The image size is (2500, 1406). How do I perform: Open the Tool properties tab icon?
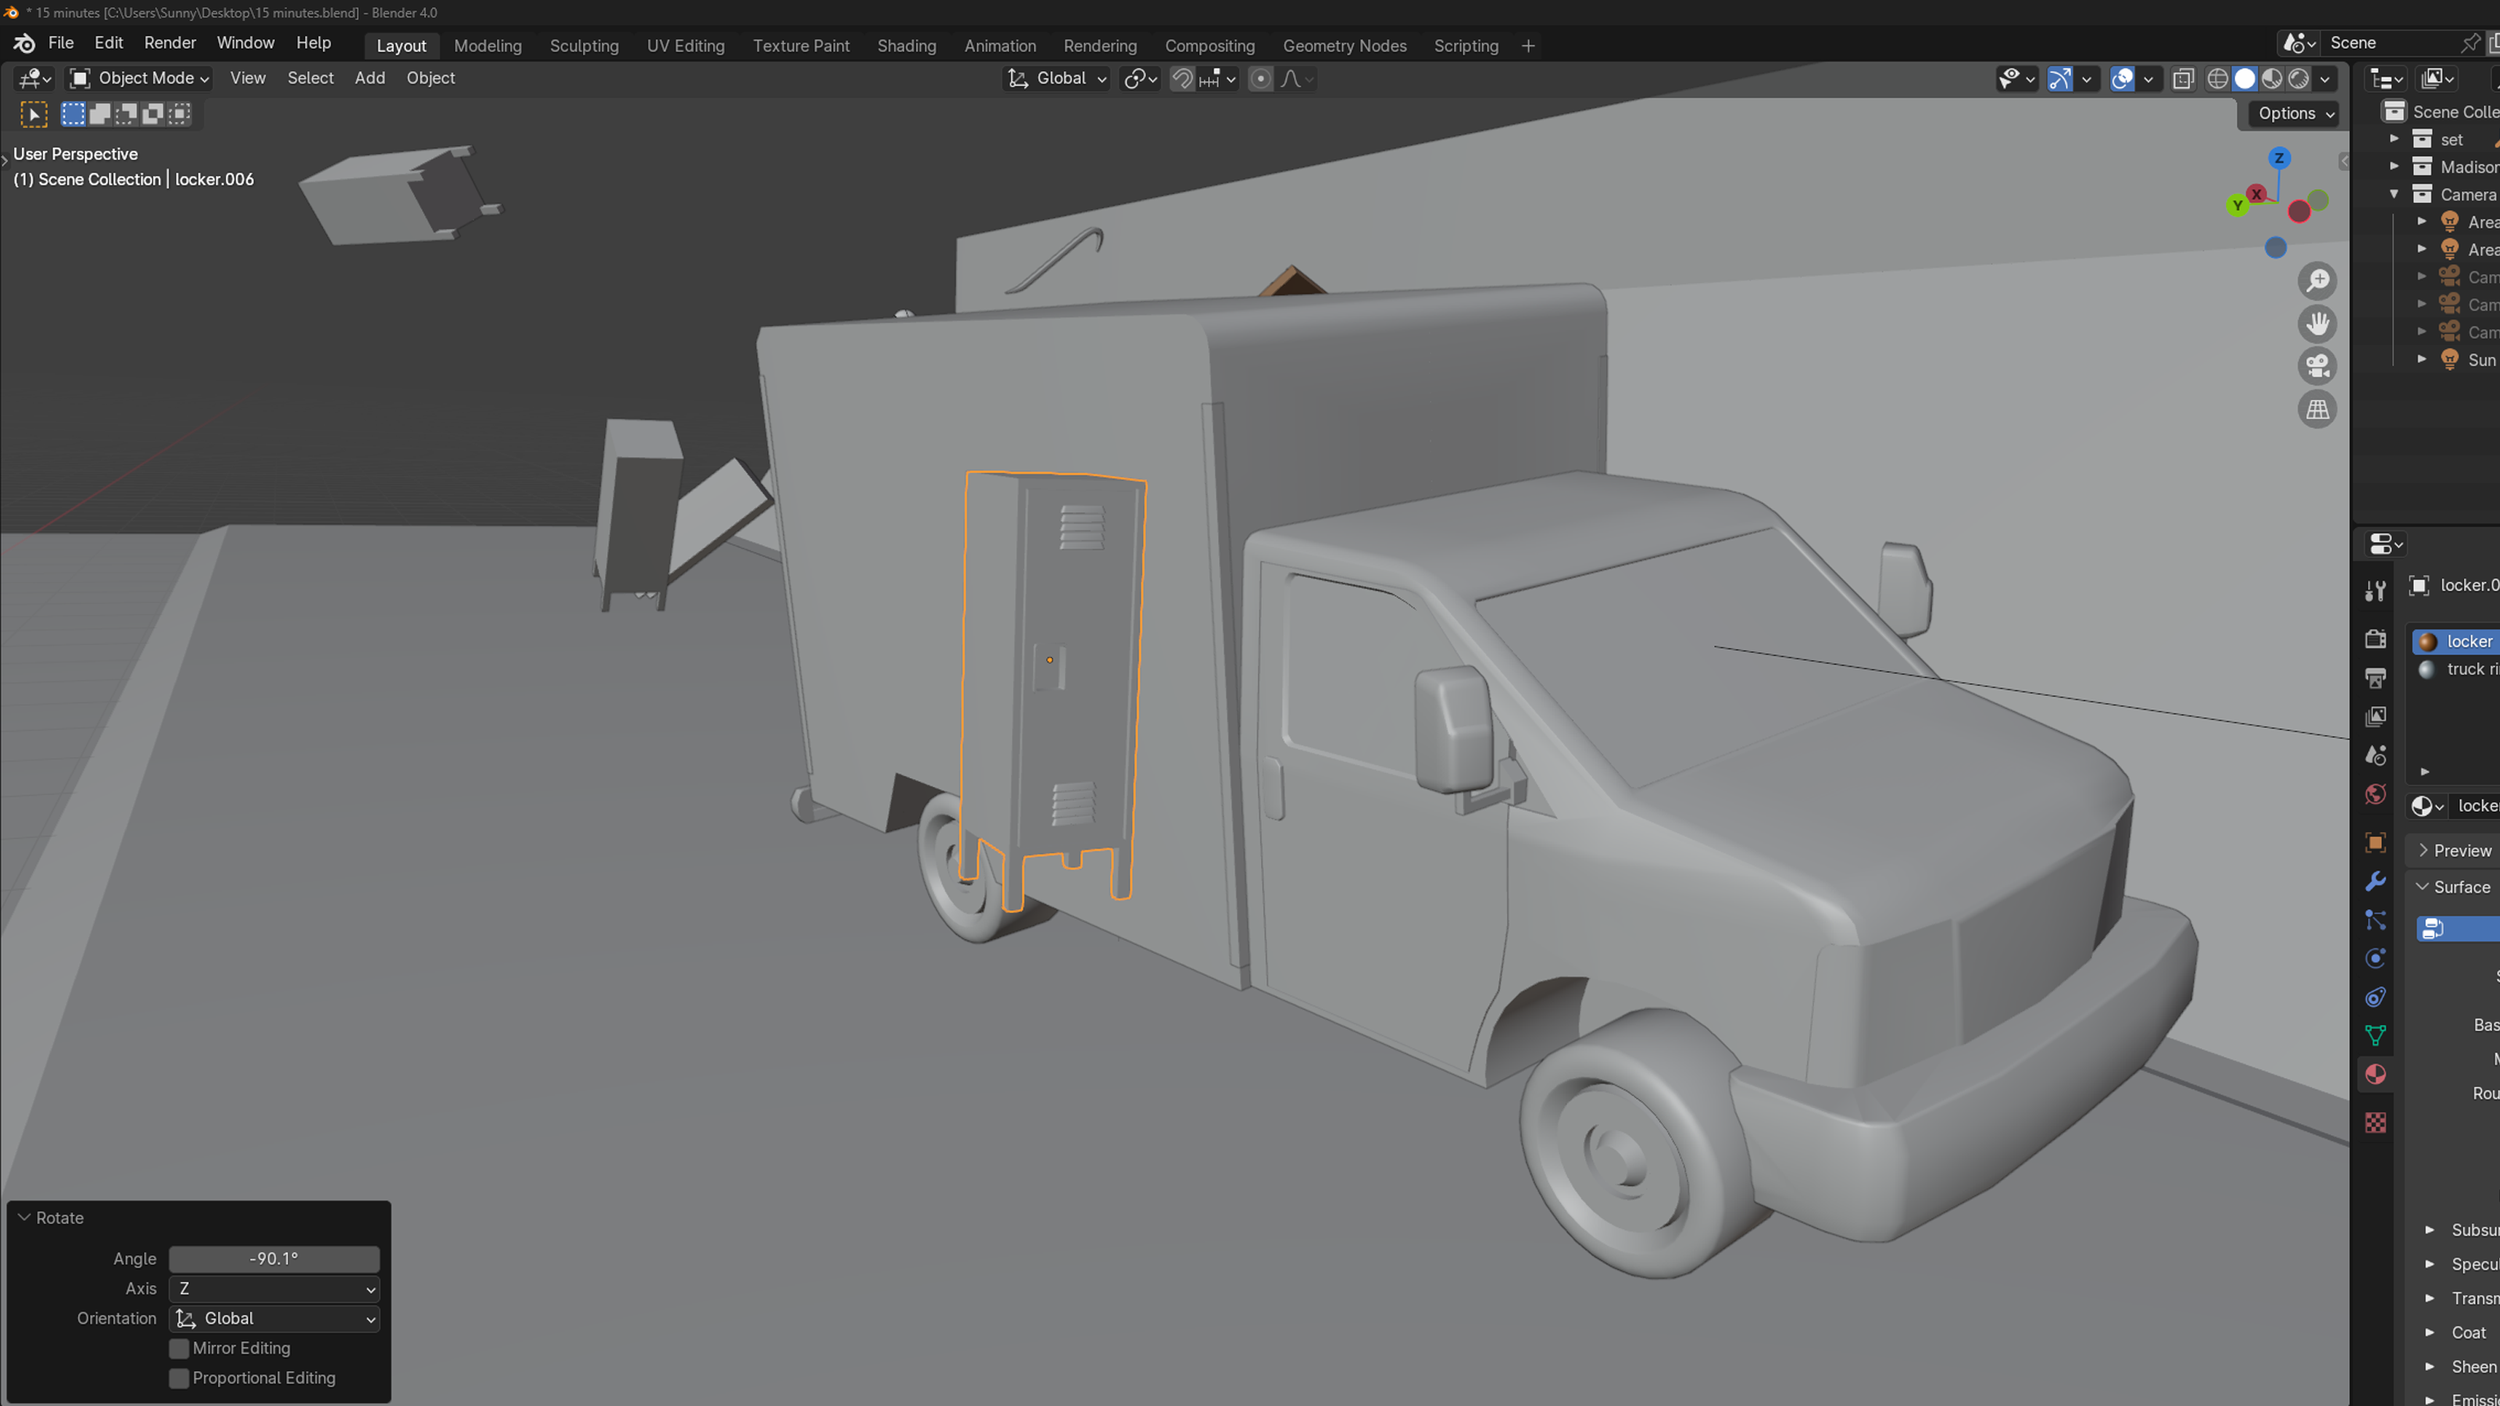point(2375,591)
